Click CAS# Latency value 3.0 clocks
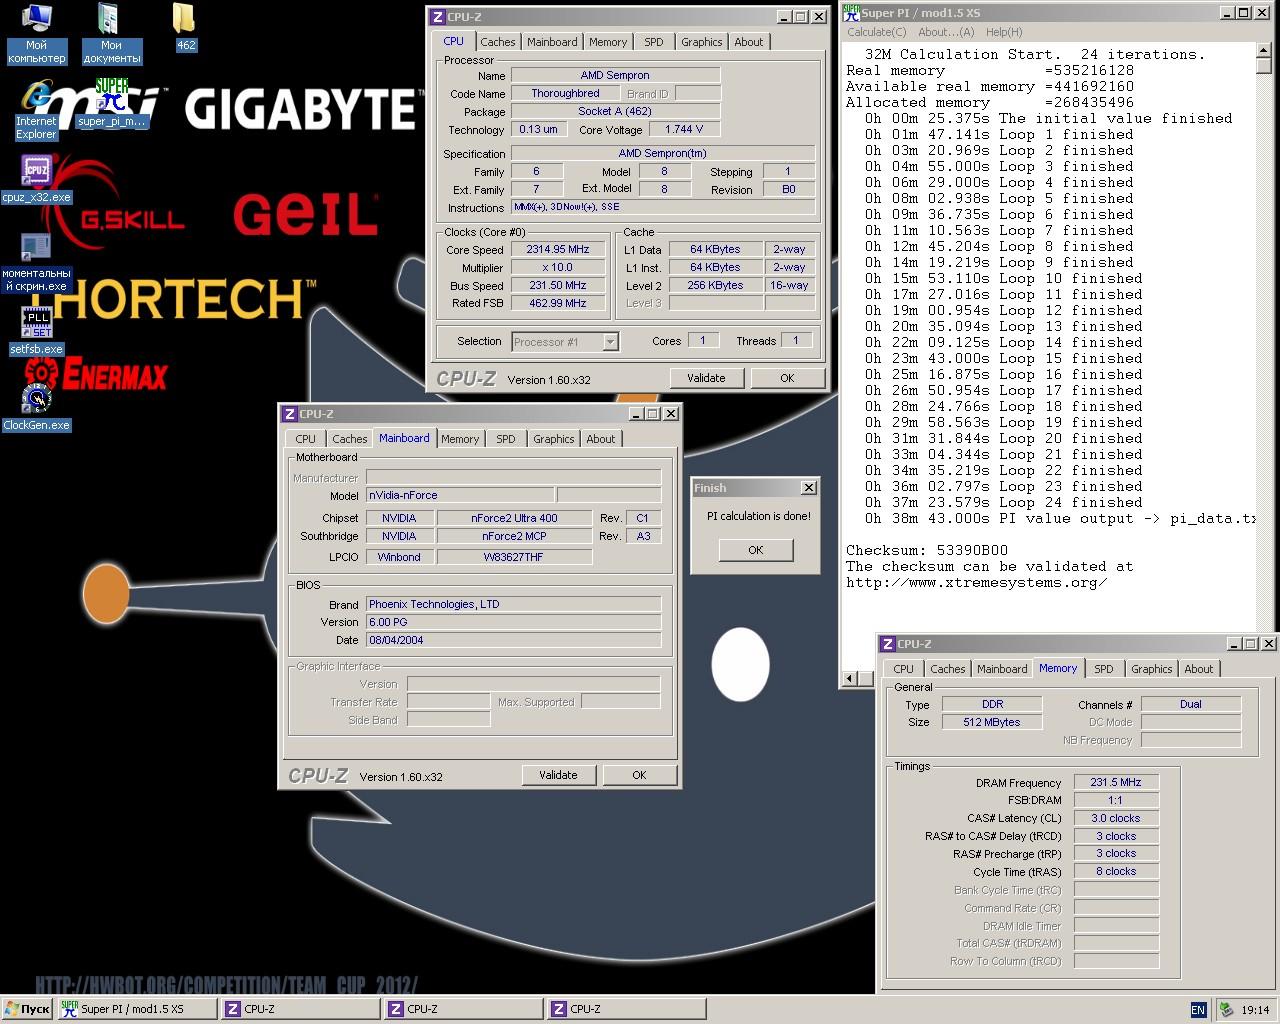1280x1024 pixels. coord(1116,818)
